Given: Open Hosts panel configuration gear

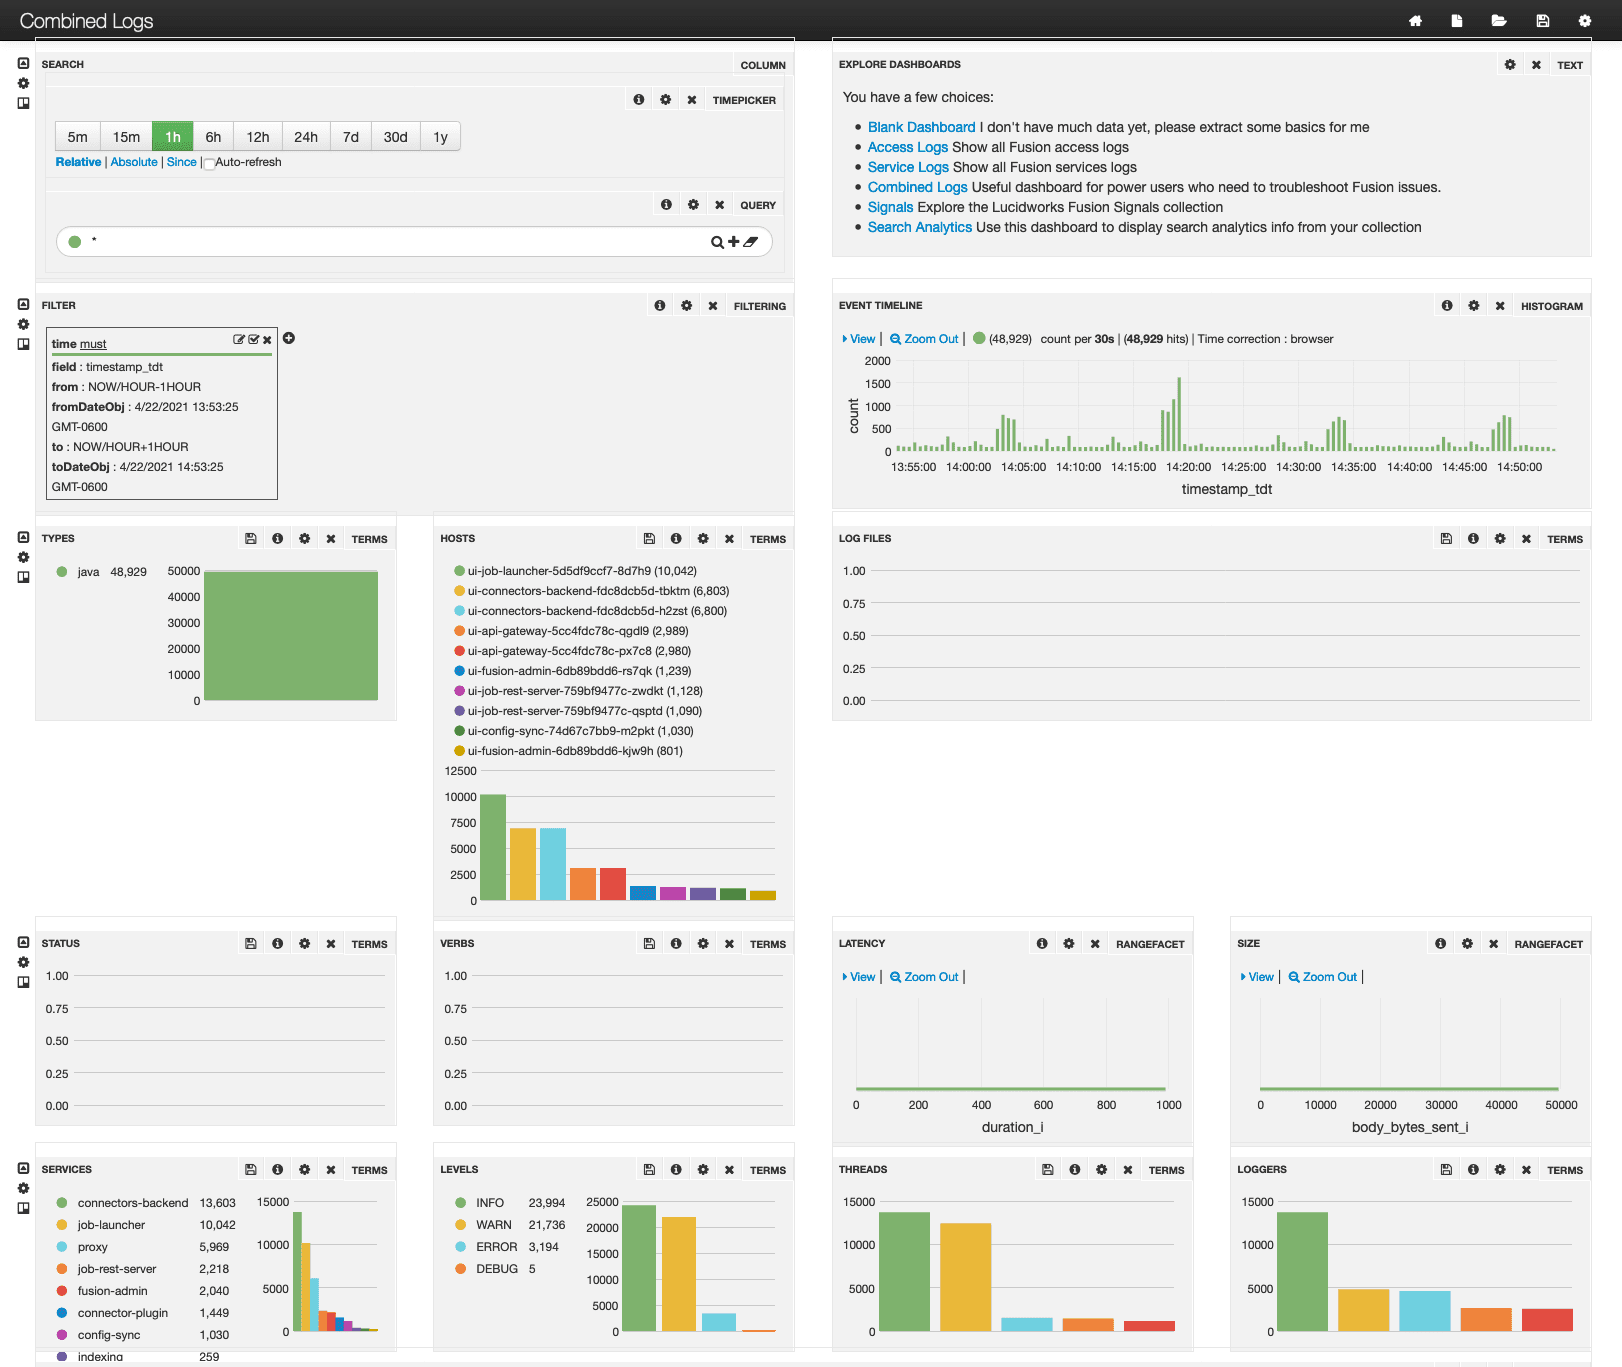Looking at the screenshot, I should coord(703,539).
